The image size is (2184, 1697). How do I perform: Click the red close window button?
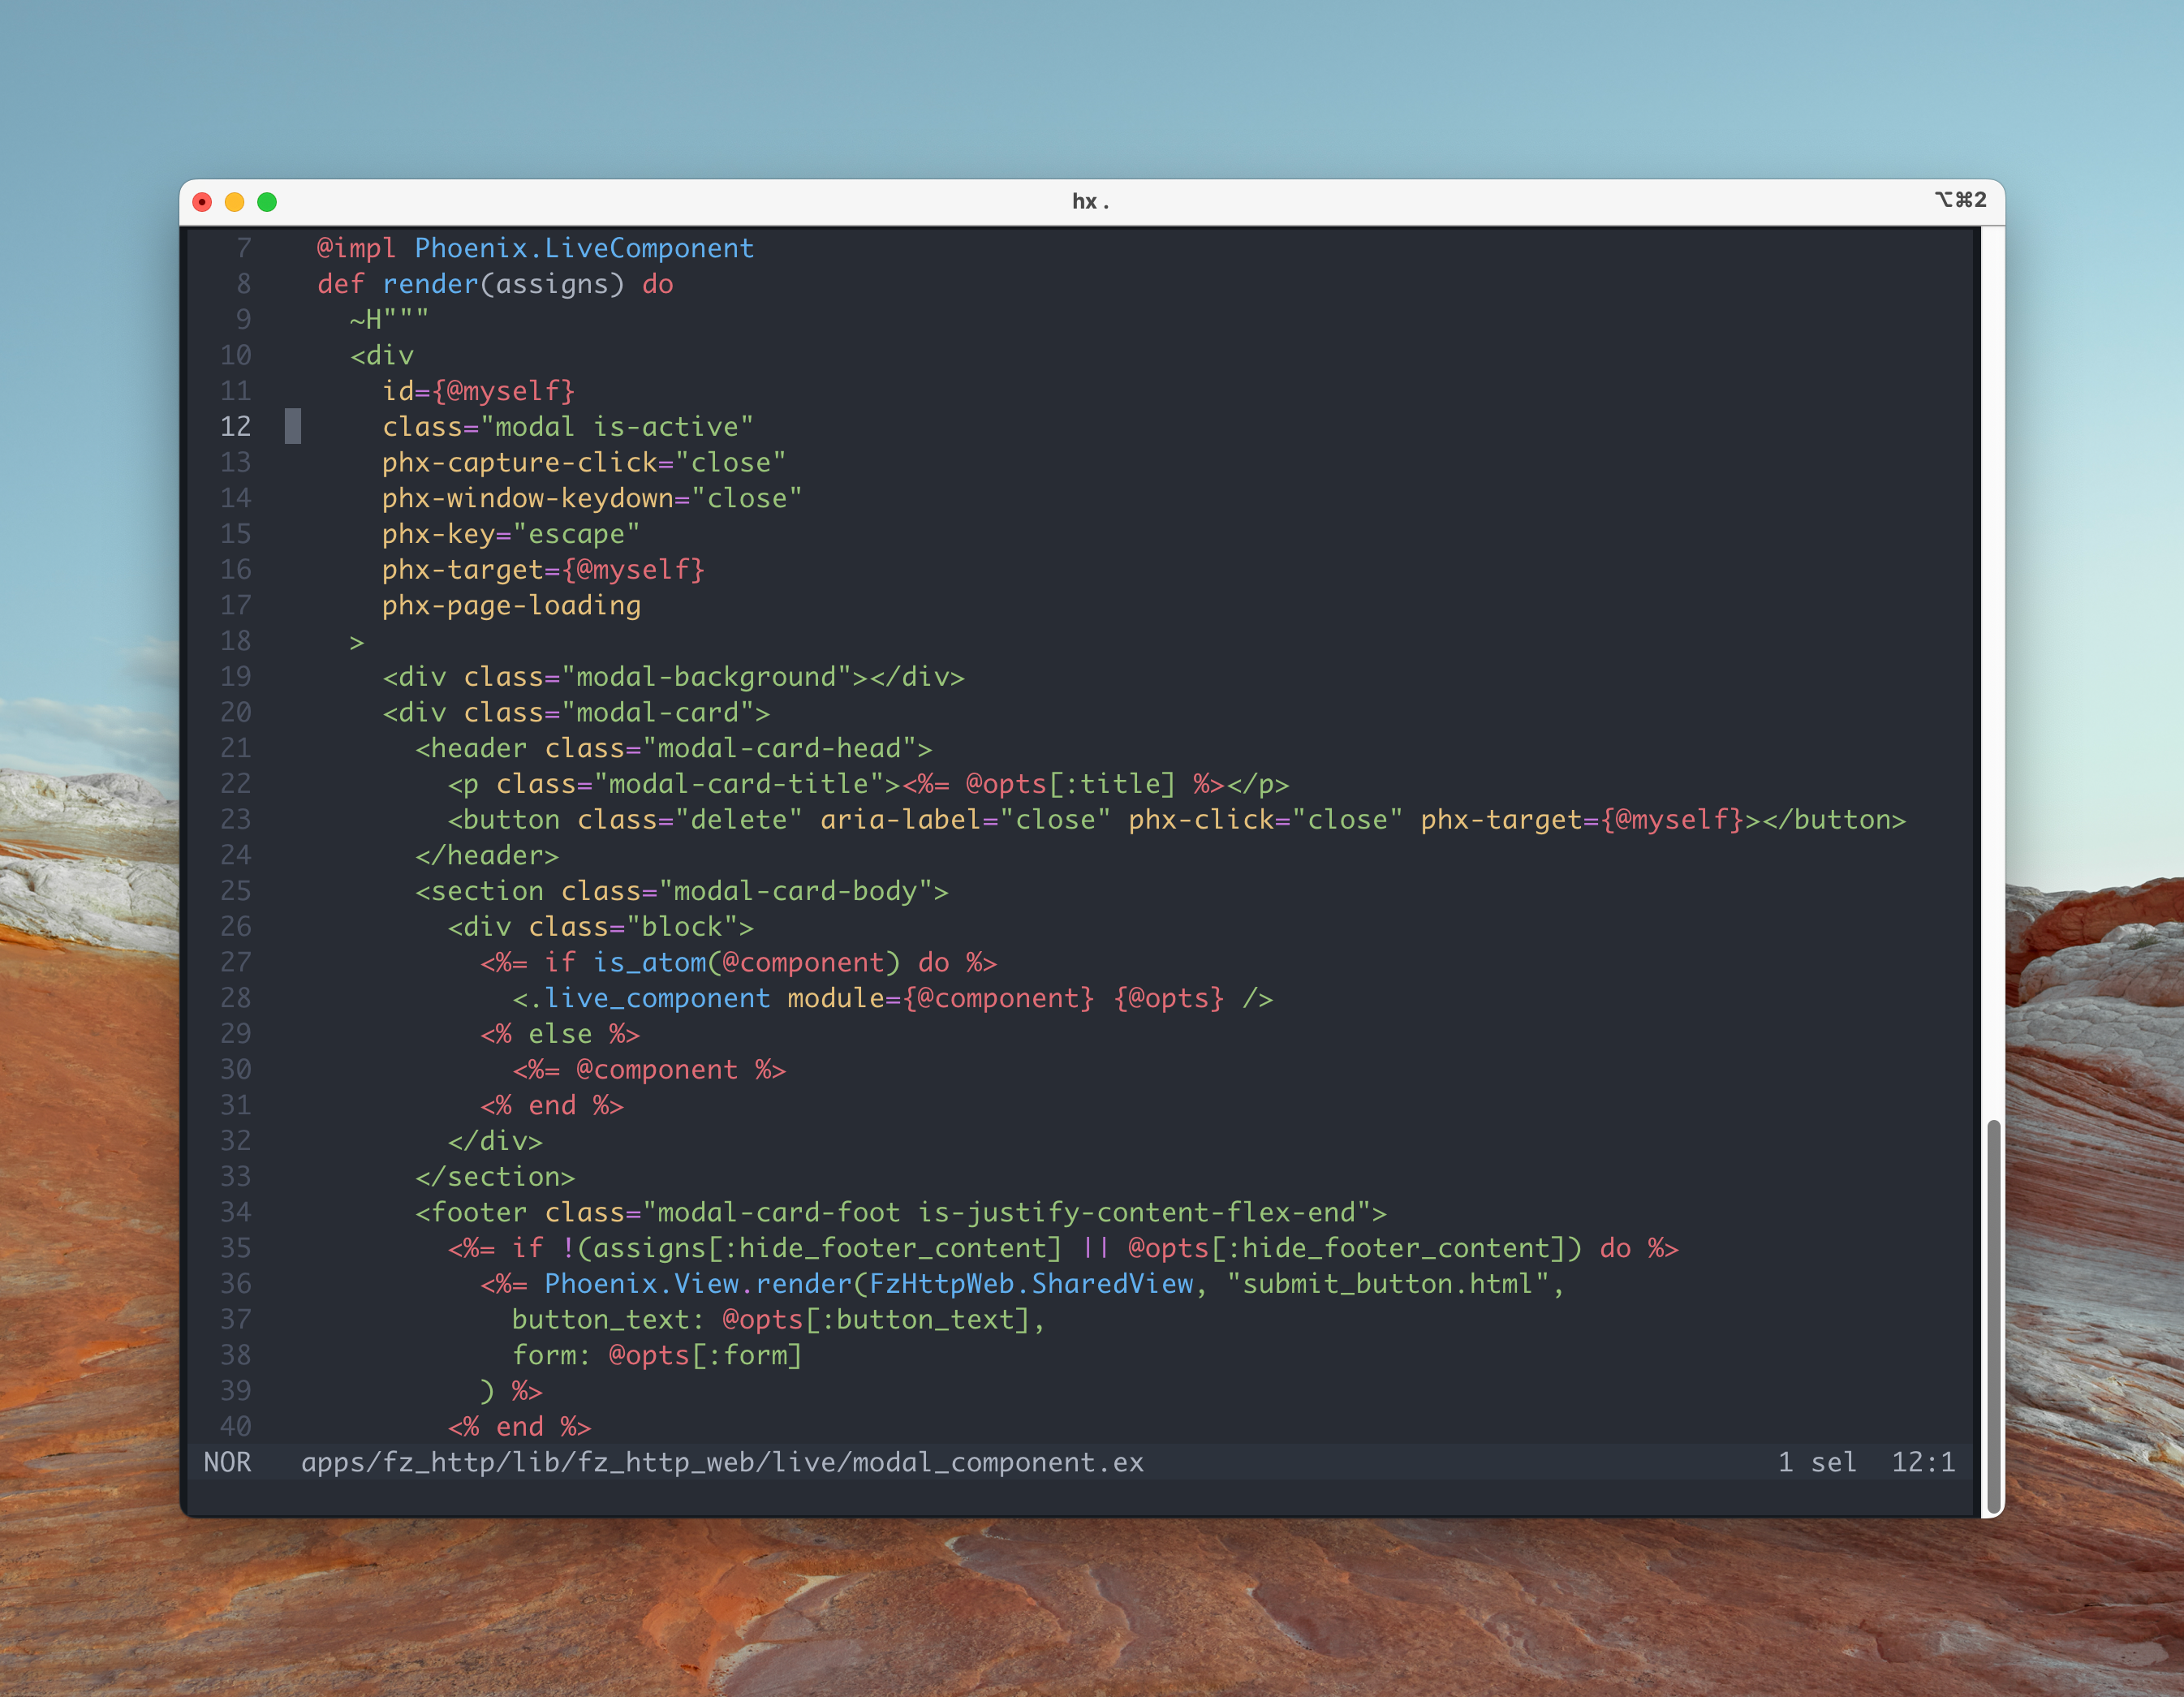coord(202,202)
